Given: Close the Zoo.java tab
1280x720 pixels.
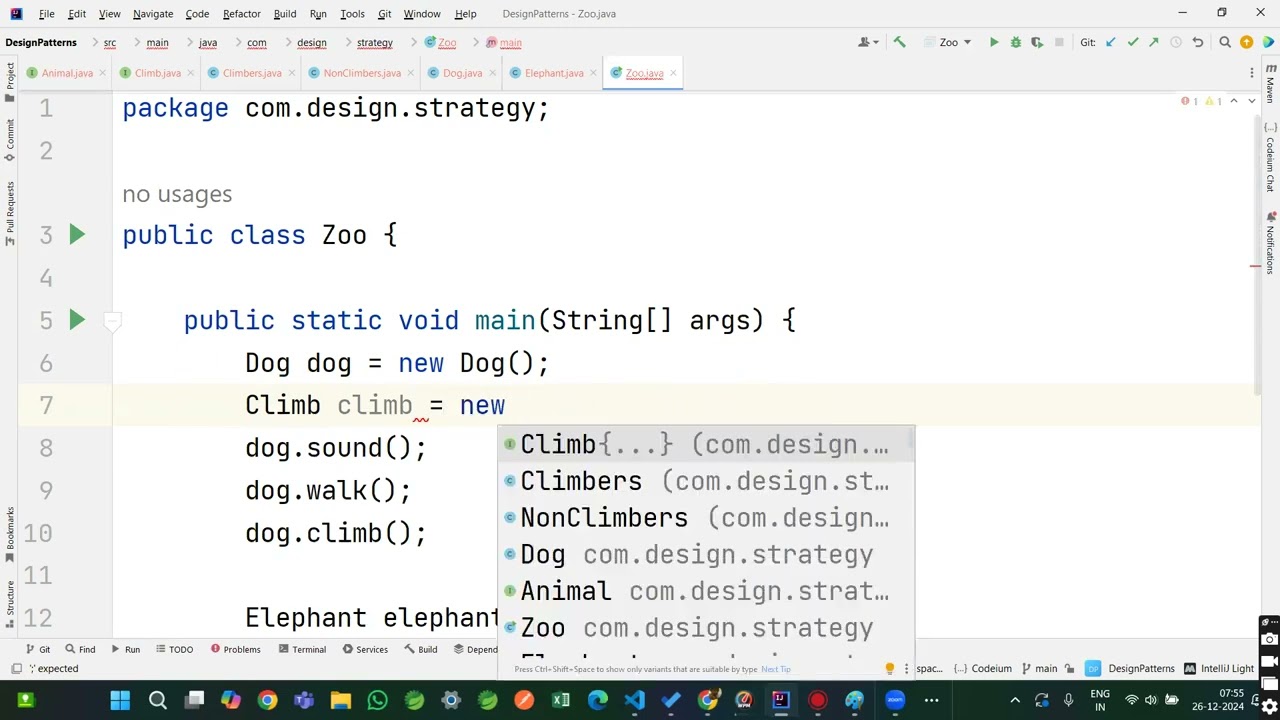Looking at the screenshot, I should pyautogui.click(x=673, y=73).
